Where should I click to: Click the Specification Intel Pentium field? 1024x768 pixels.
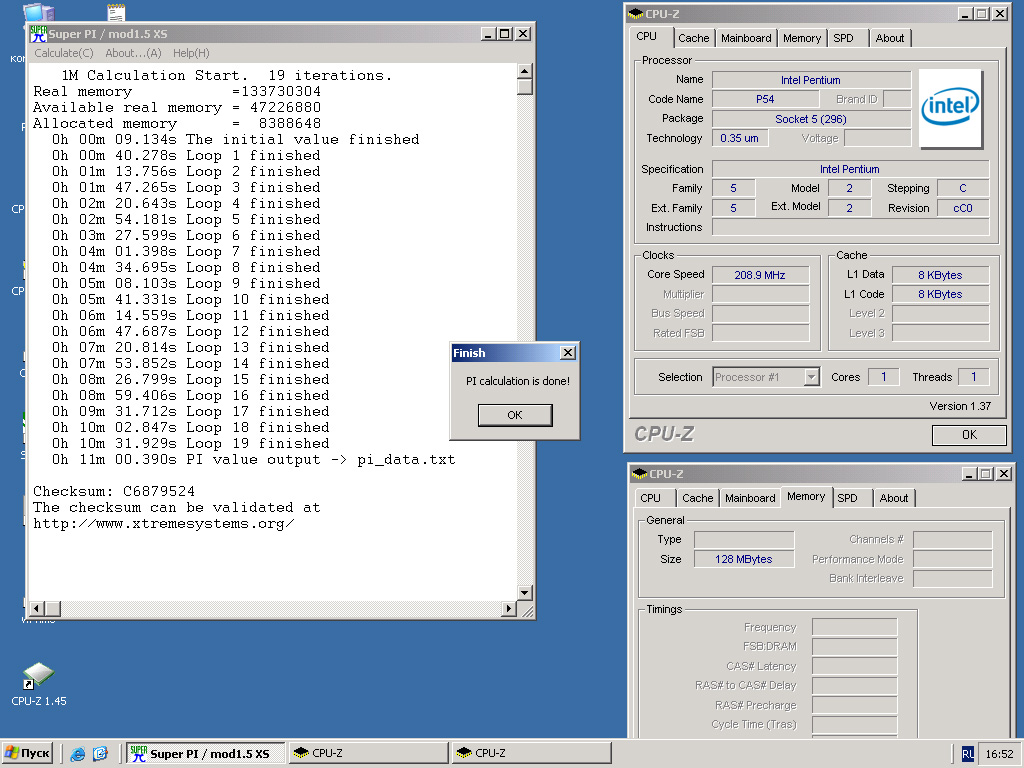click(850, 169)
